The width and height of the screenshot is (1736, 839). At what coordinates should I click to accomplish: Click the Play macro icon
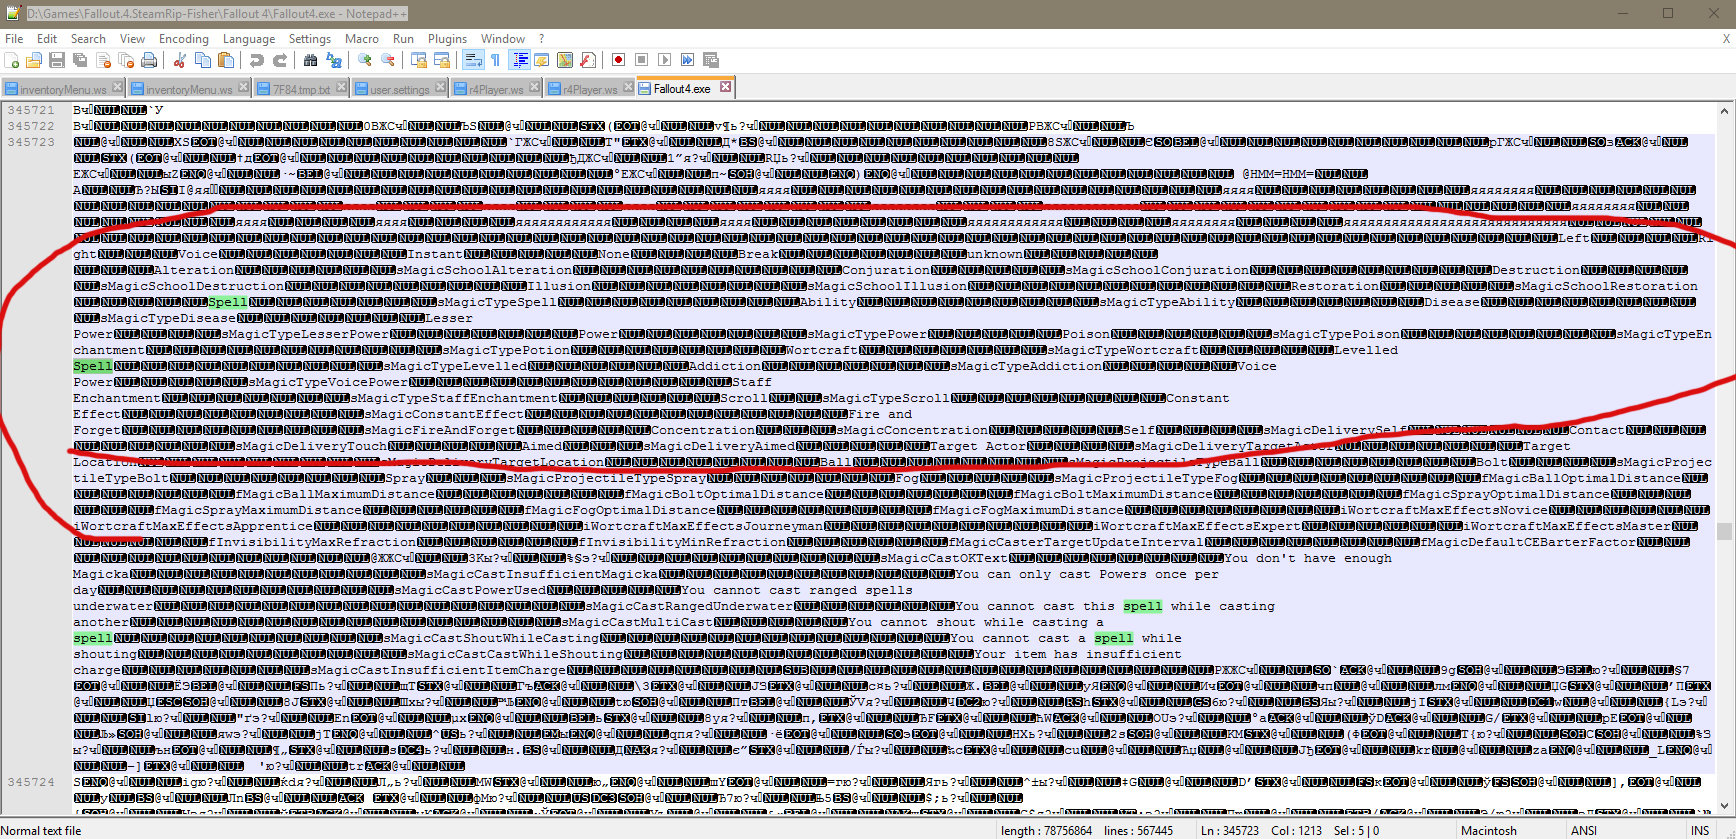coord(665,60)
